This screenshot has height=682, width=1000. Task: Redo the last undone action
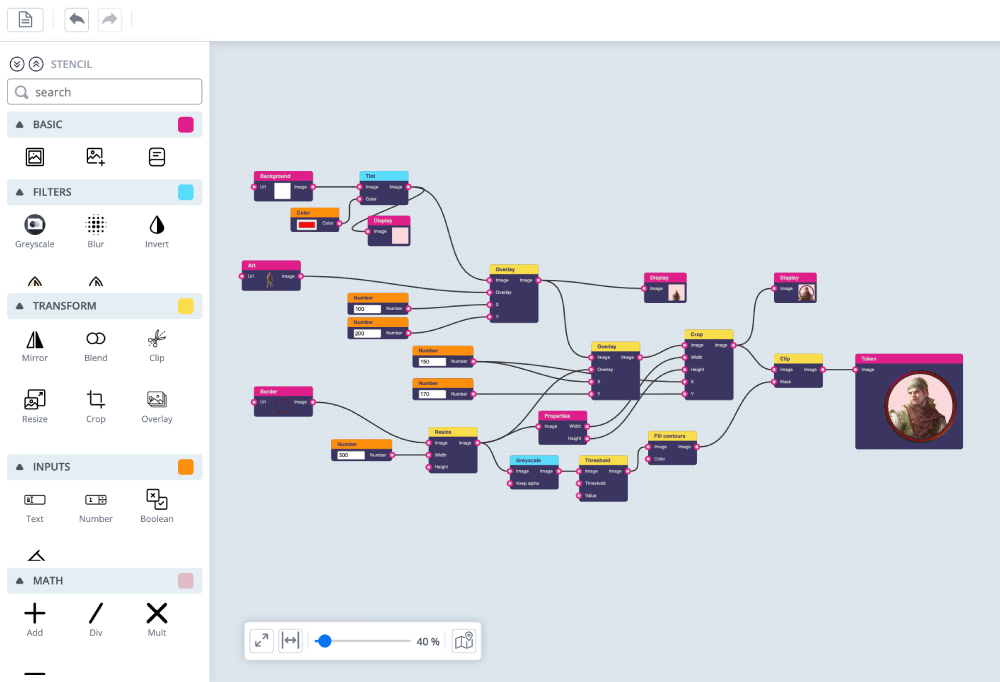pos(109,19)
